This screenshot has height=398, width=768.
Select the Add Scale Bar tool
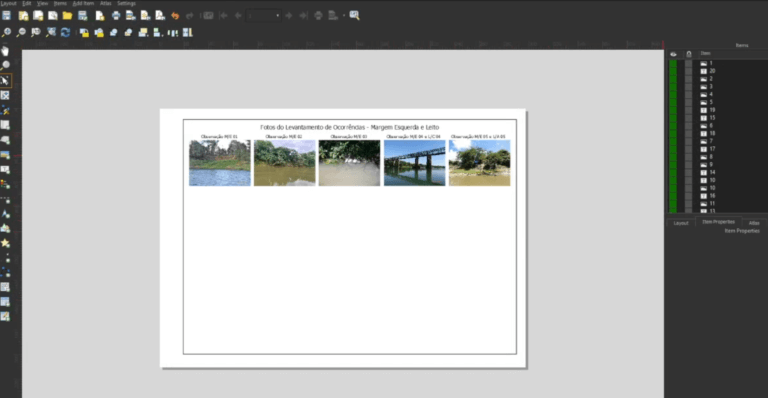[5, 199]
